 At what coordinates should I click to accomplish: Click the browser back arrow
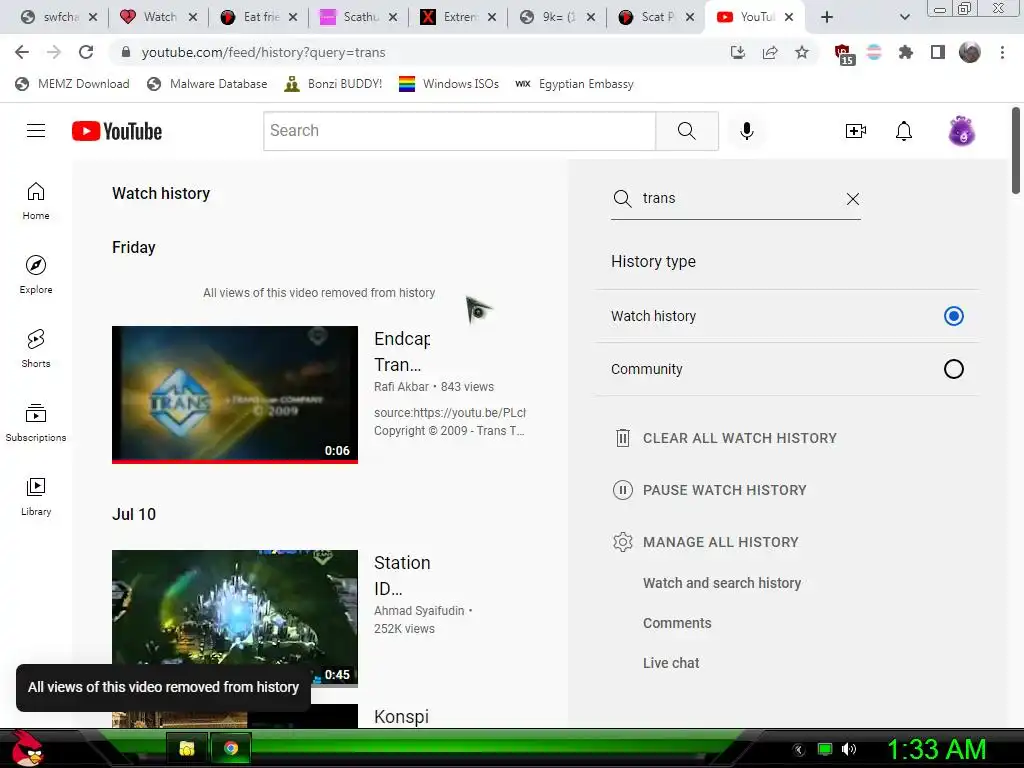pos(22,52)
